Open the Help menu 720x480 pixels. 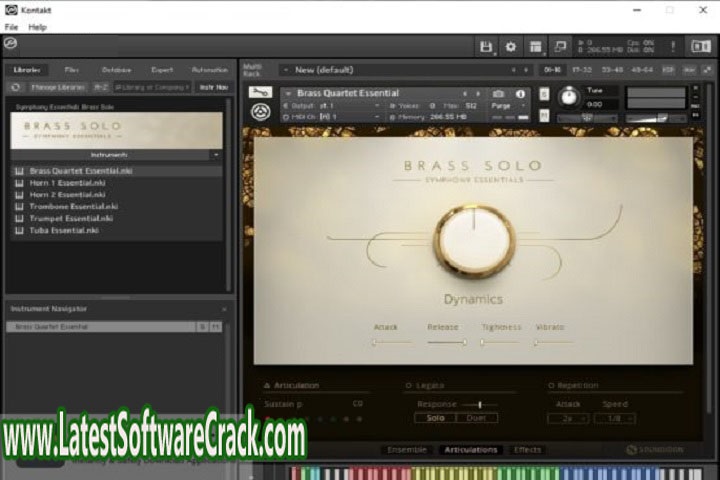coord(38,27)
